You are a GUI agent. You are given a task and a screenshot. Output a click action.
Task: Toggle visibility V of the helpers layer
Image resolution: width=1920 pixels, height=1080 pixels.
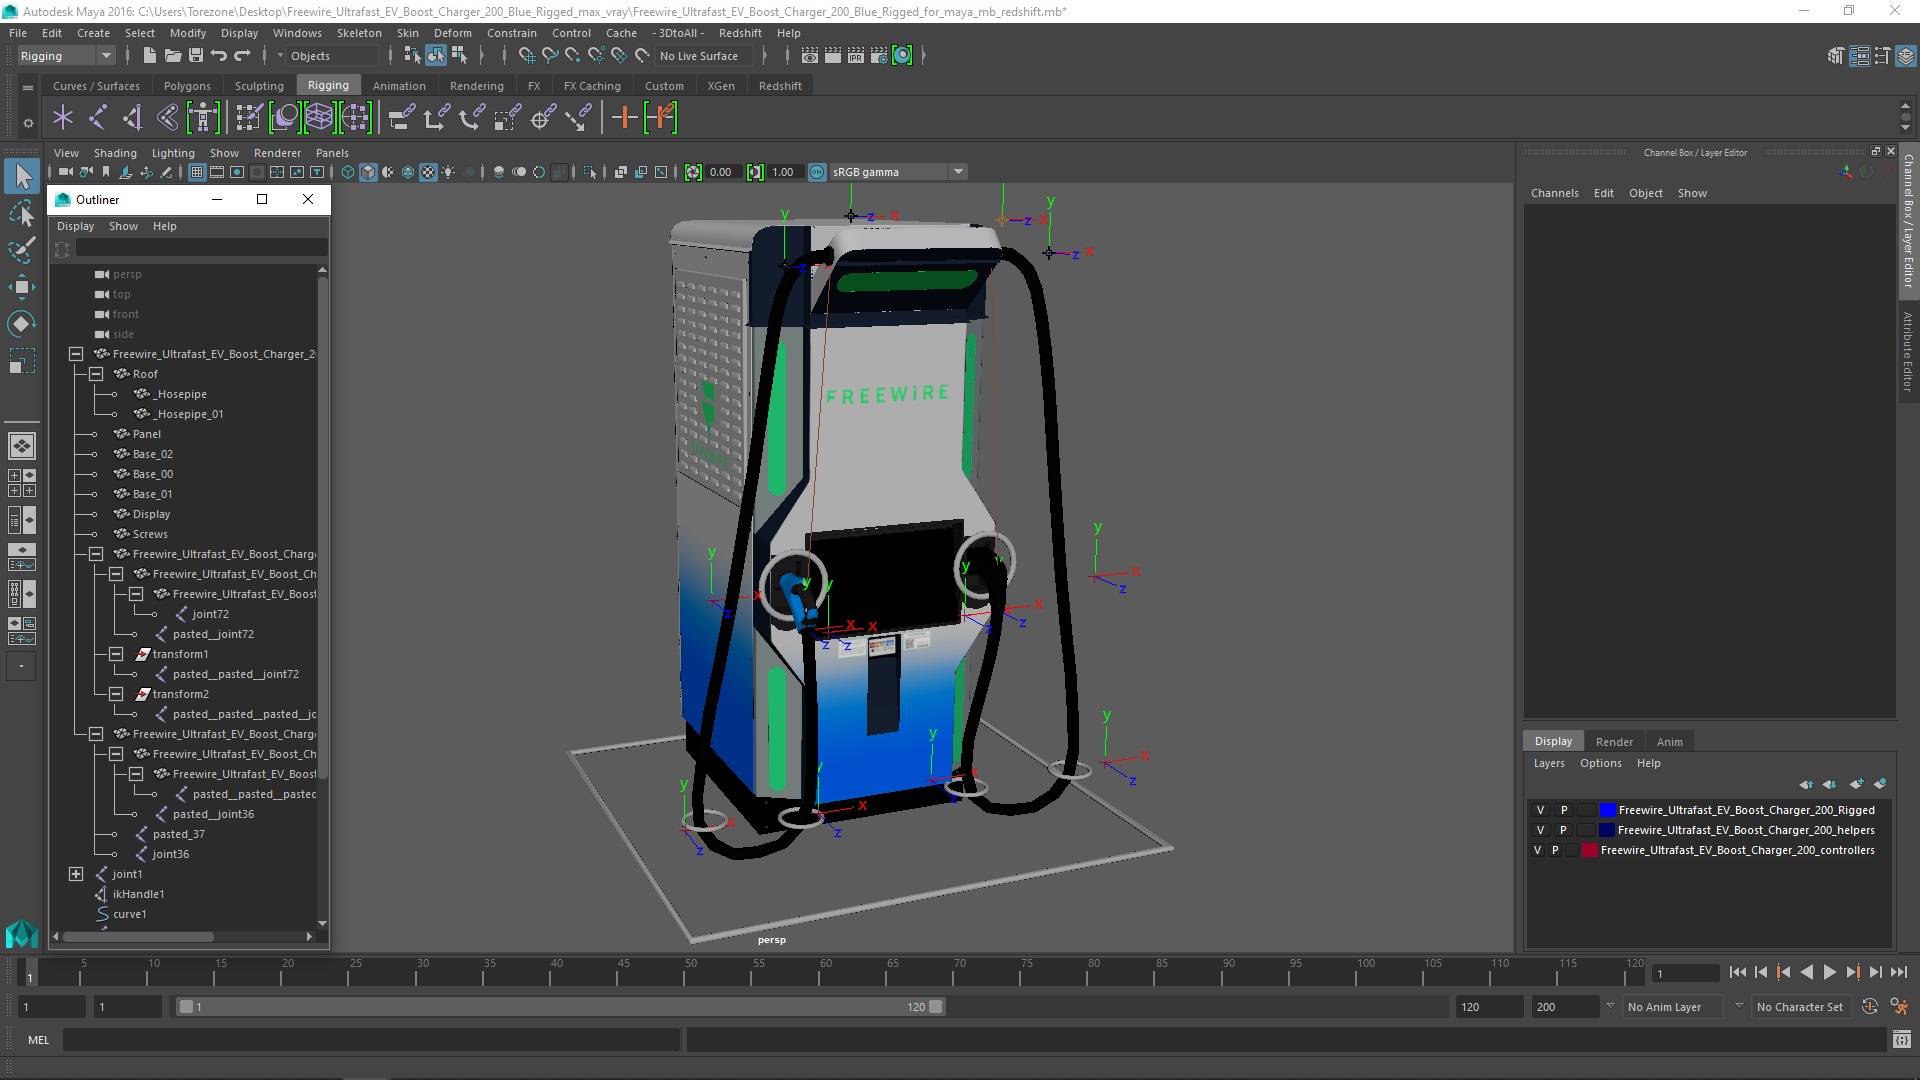tap(1541, 830)
